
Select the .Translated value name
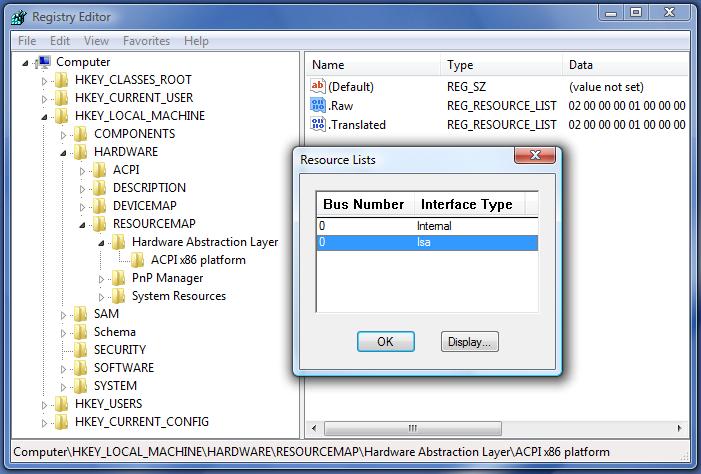tap(357, 125)
